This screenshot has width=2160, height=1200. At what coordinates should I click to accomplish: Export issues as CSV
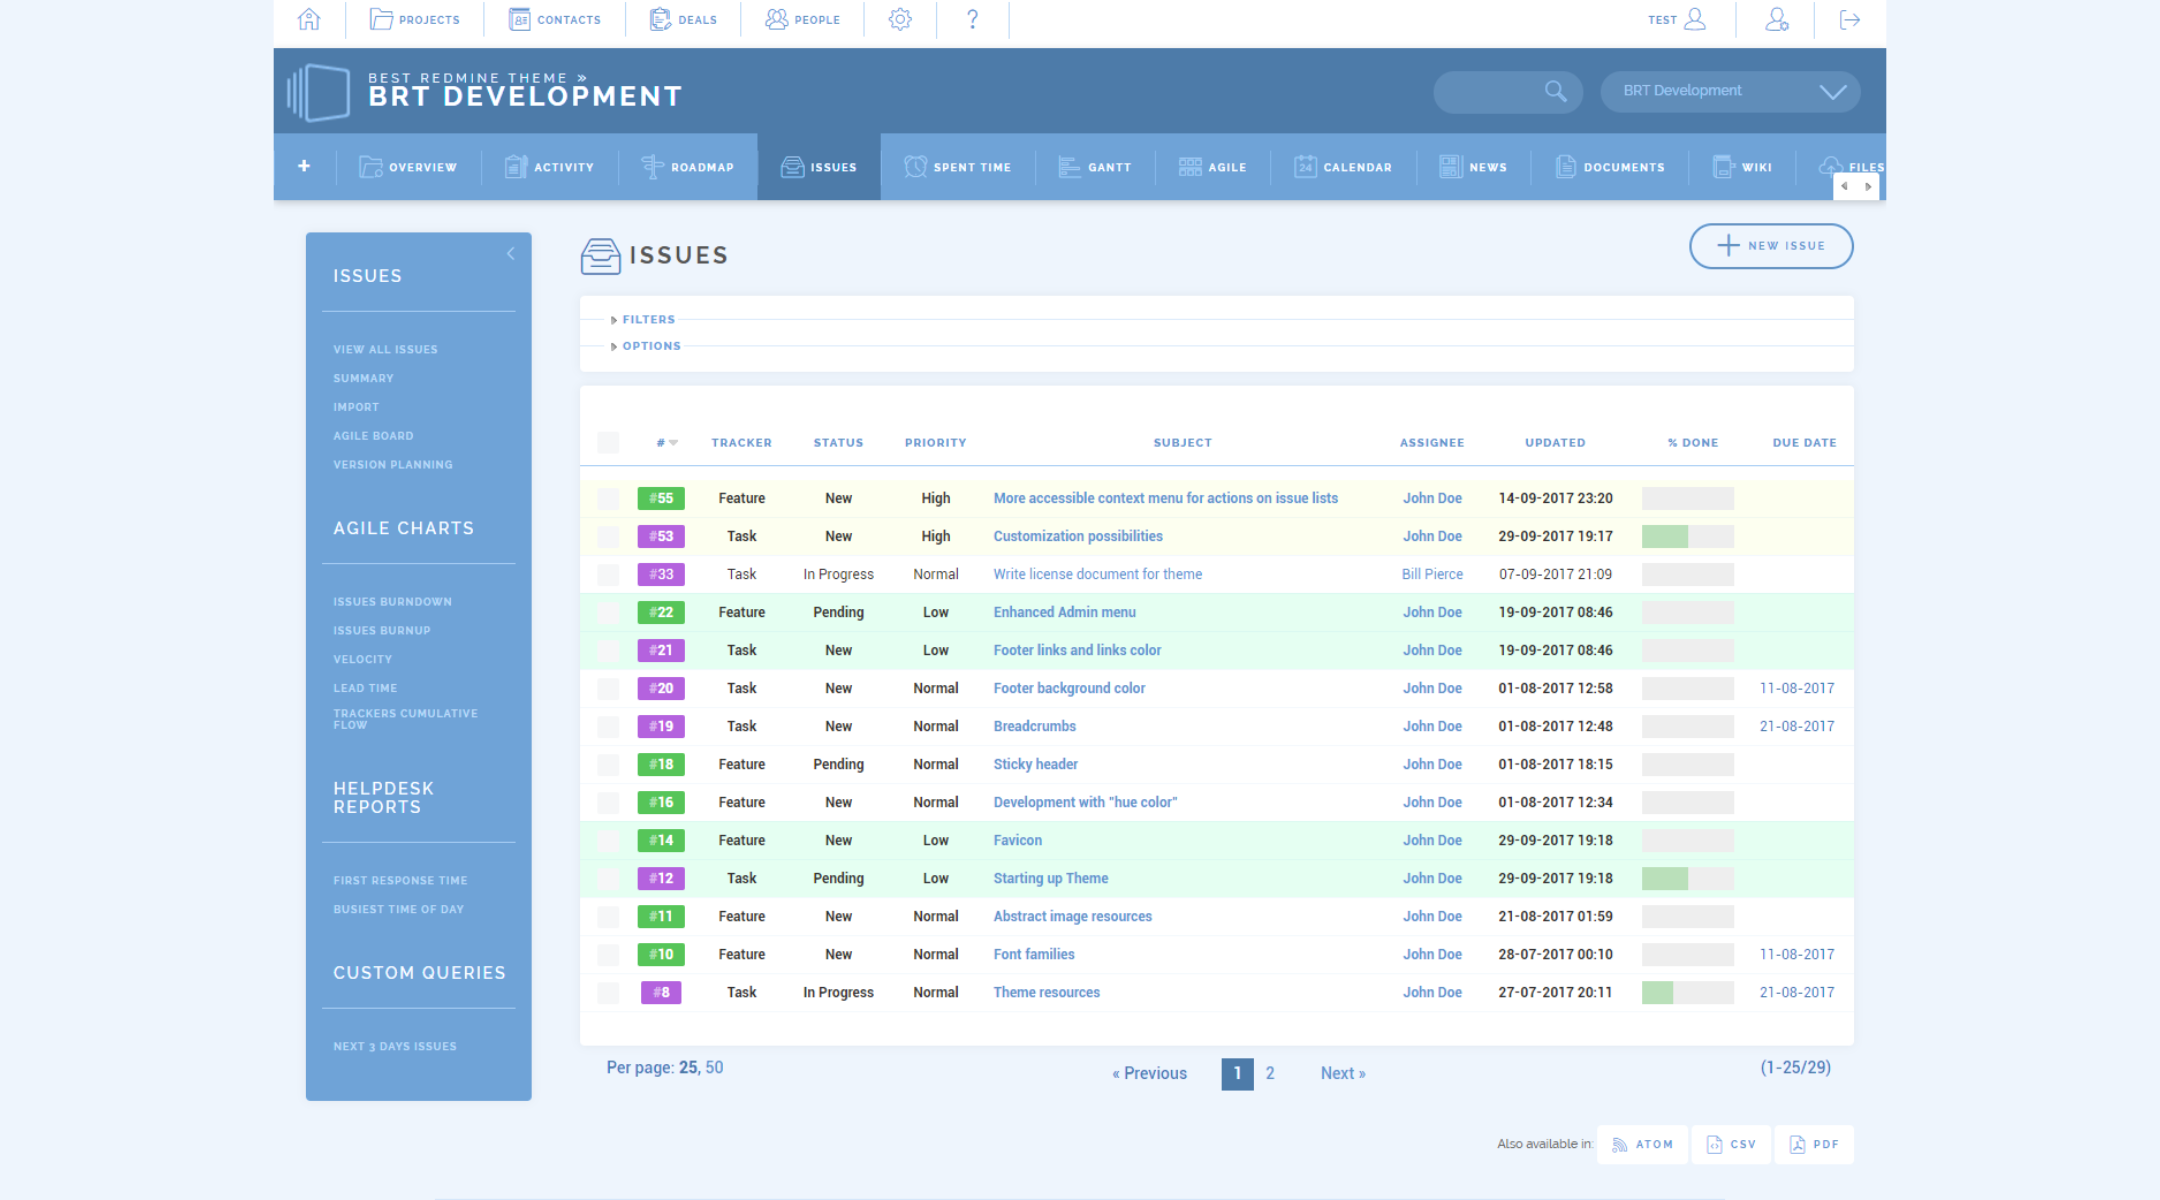1731,1144
